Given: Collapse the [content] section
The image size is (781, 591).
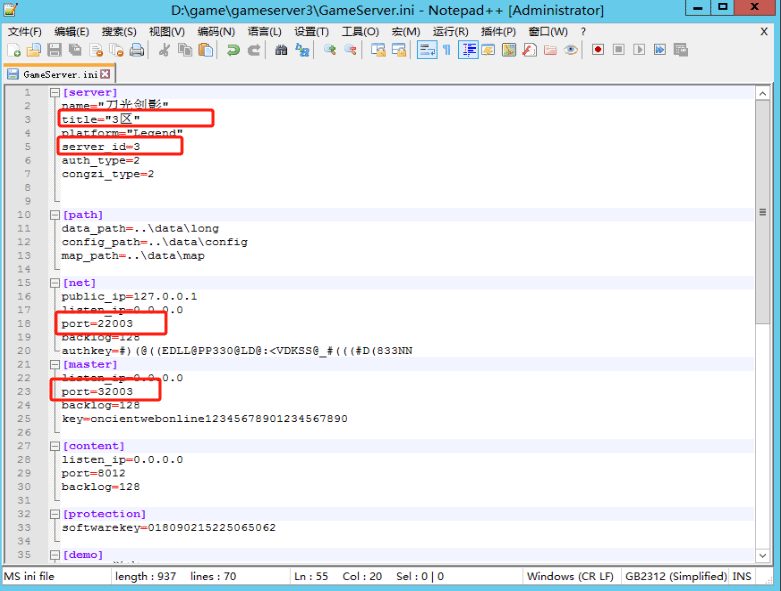Looking at the screenshot, I should tap(55, 446).
